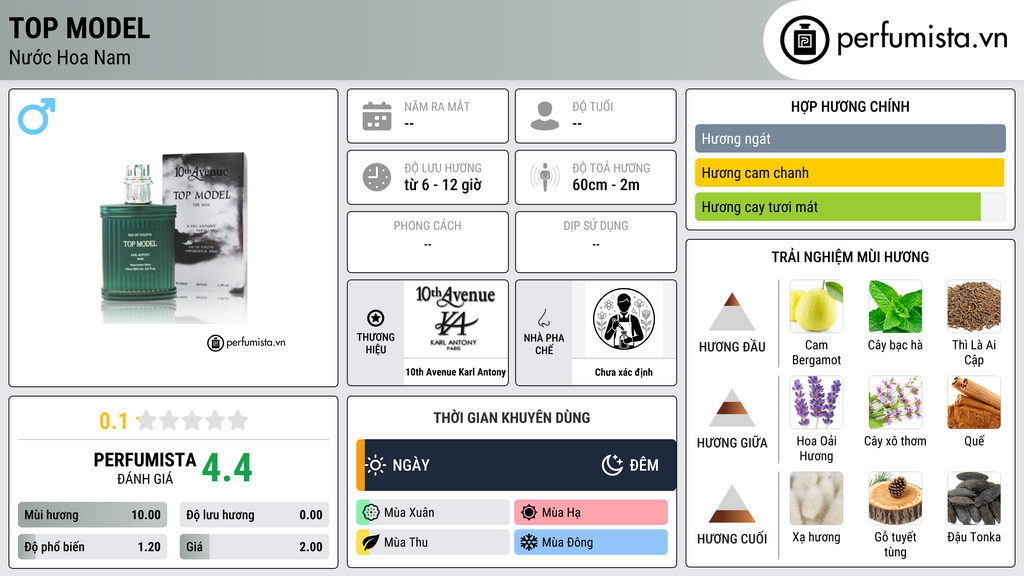Click the 10th Avenue Karl Antony brand logo
1024x576 pixels.
pyautogui.click(x=455, y=319)
